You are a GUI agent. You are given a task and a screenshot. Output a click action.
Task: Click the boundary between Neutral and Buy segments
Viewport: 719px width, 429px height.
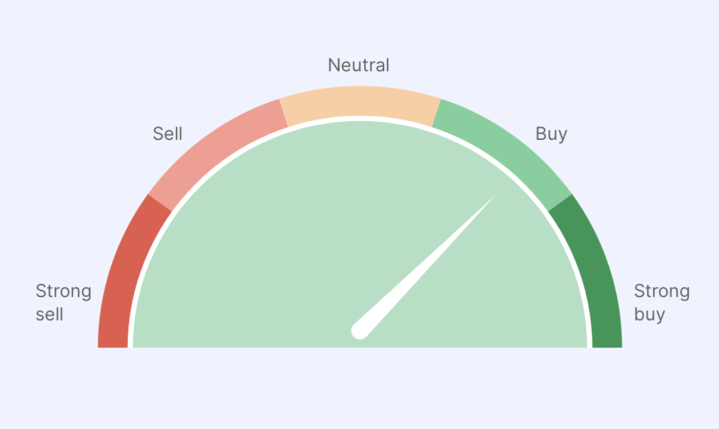(x=437, y=113)
